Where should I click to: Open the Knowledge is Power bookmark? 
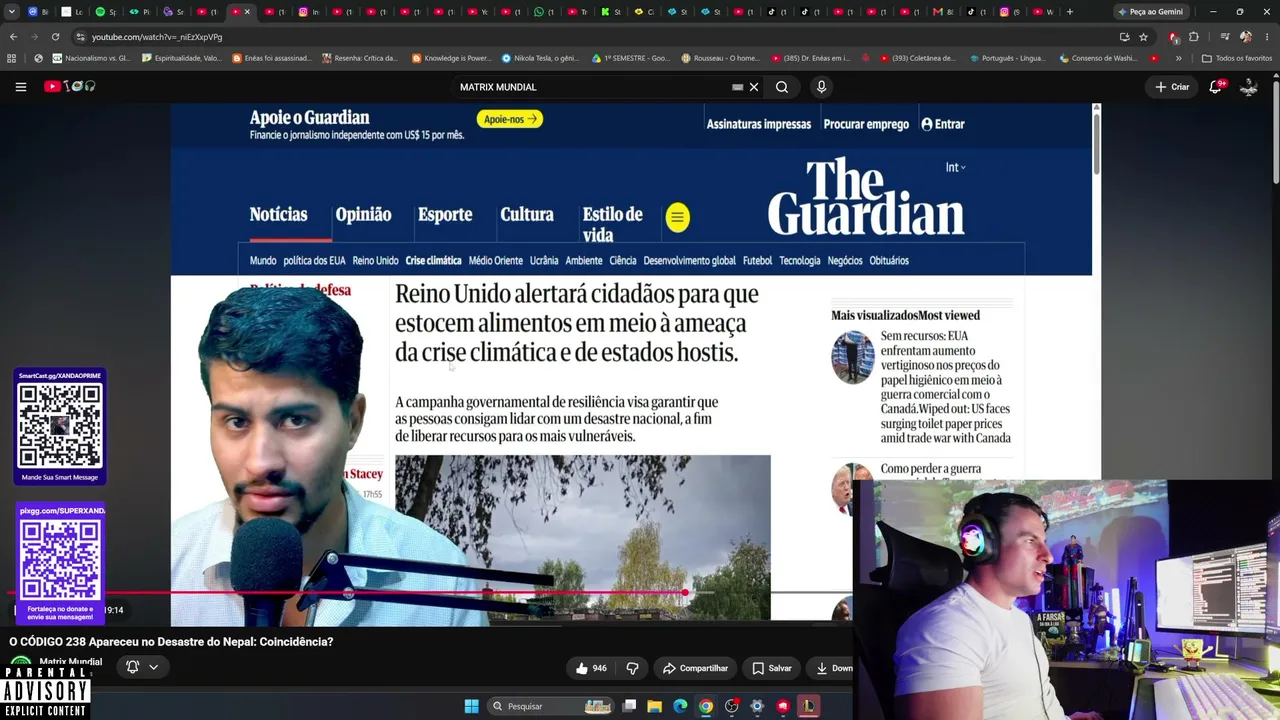pyautogui.click(x=451, y=58)
